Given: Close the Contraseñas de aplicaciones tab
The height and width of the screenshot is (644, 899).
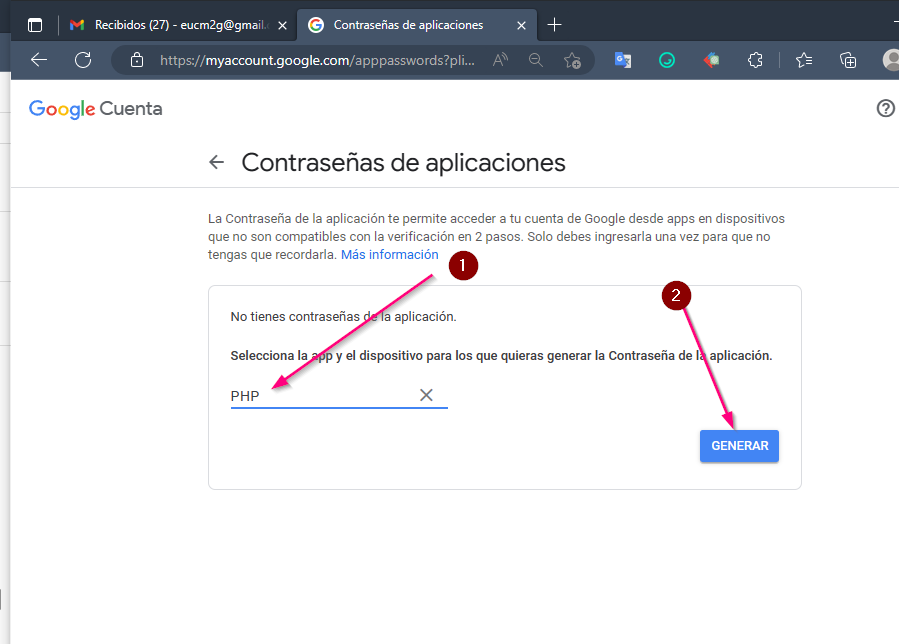Looking at the screenshot, I should pyautogui.click(x=521, y=25).
